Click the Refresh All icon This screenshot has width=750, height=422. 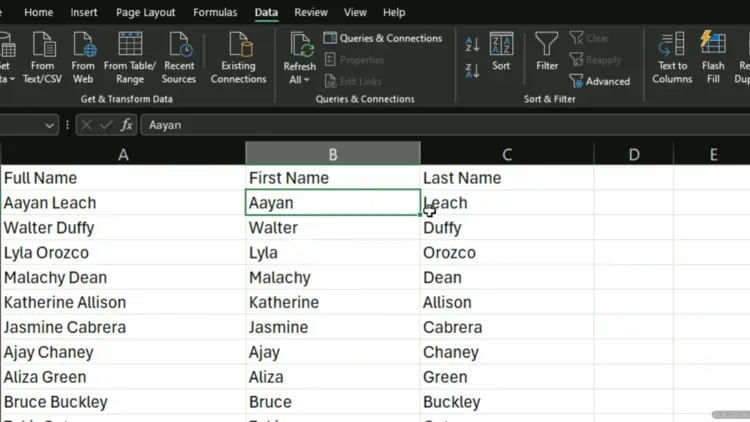pyautogui.click(x=301, y=46)
